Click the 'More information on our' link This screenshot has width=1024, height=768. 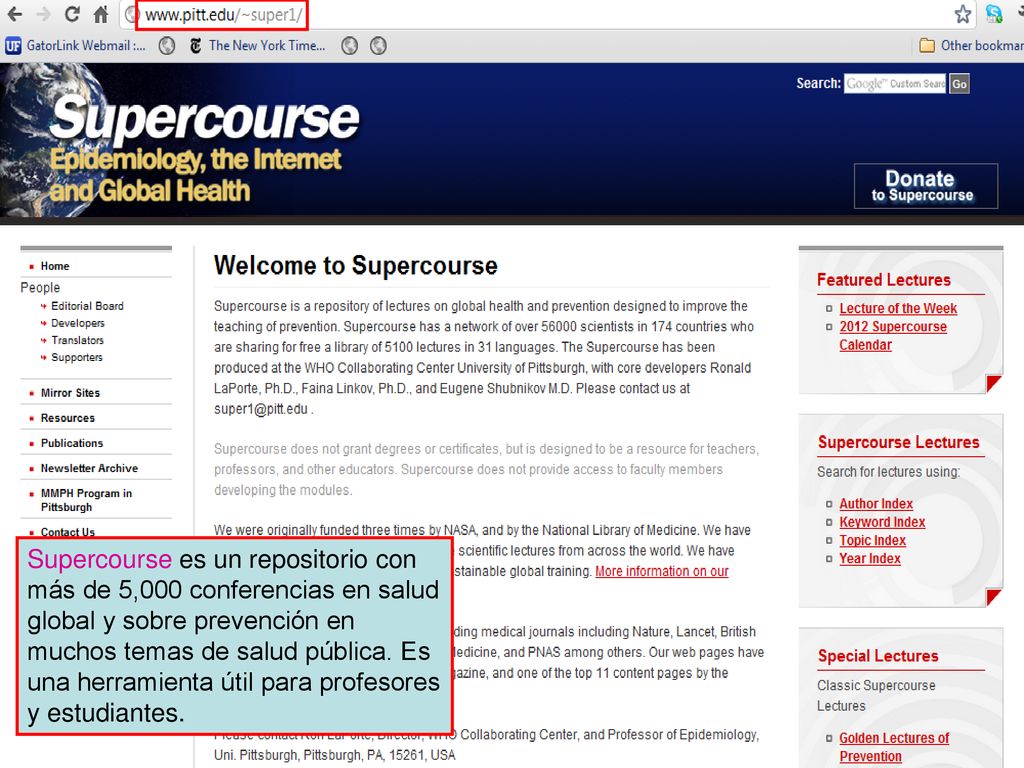662,571
